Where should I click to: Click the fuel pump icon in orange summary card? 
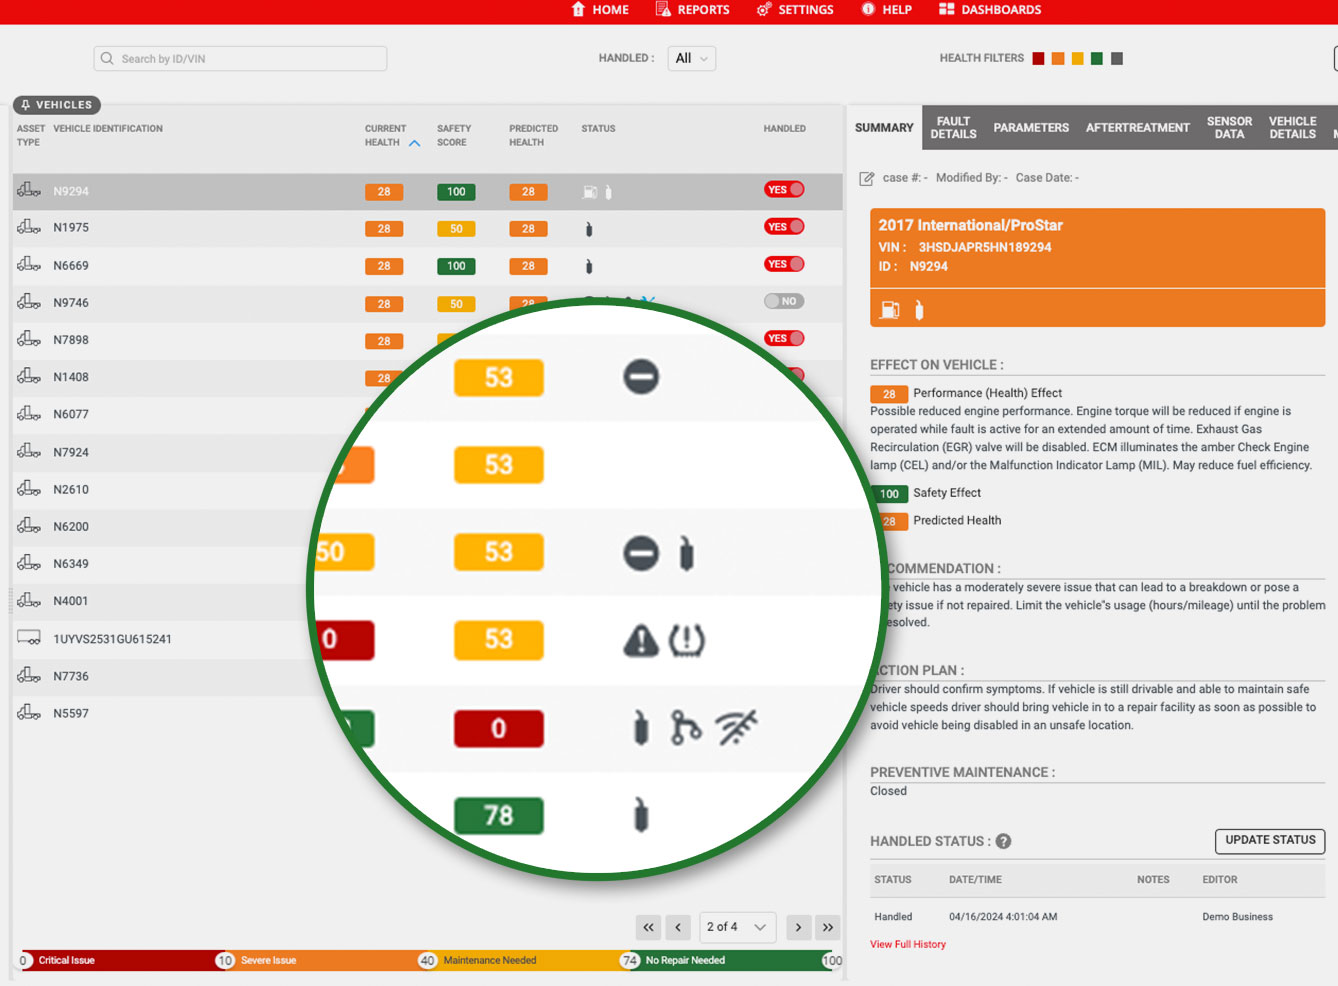coord(889,310)
